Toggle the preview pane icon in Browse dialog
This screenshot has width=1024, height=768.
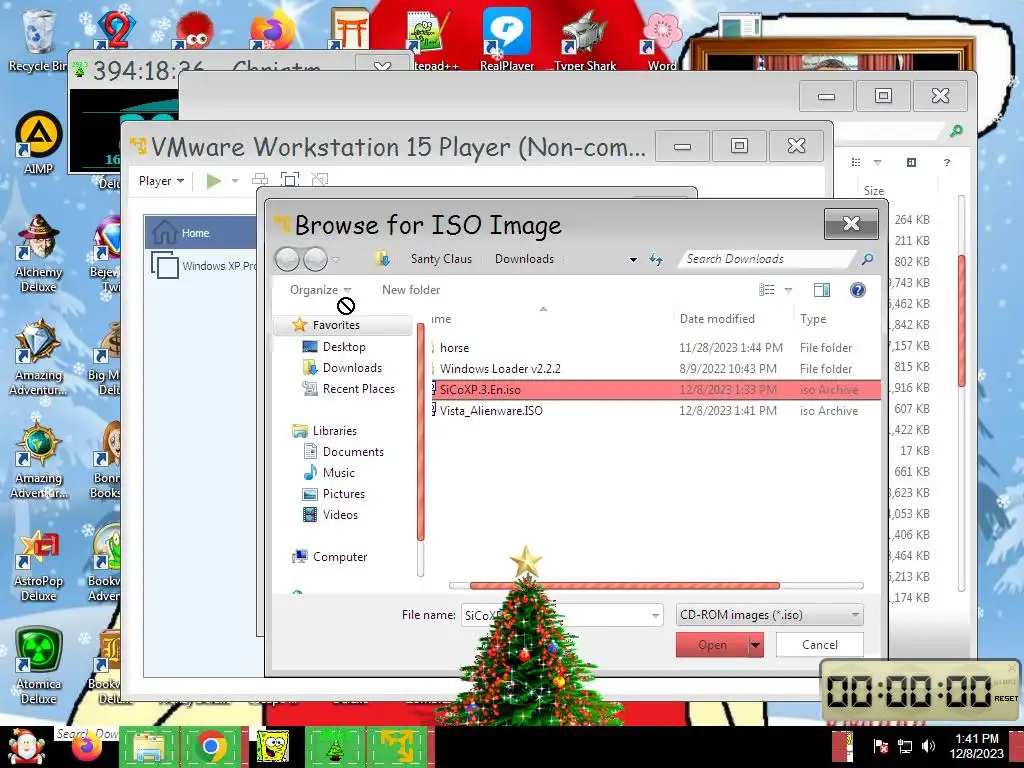tap(822, 290)
